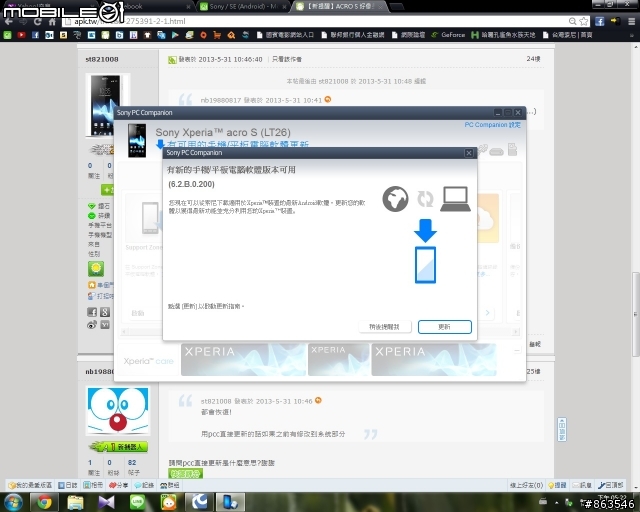Click 提醒 notifications in bottom toolbar
The height and width of the screenshot is (512, 640).
557,485
